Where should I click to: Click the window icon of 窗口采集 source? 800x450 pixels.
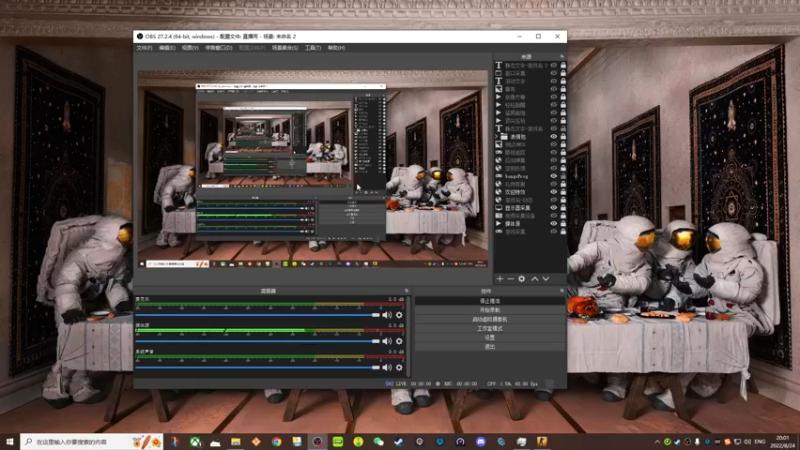click(x=499, y=73)
